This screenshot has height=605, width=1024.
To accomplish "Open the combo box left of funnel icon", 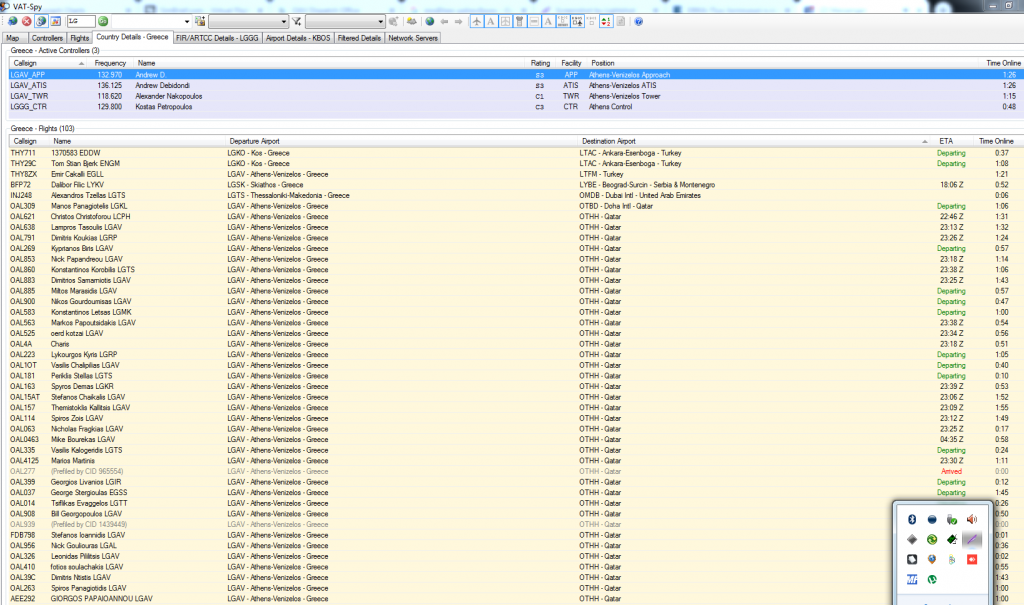I will pyautogui.click(x=248, y=22).
